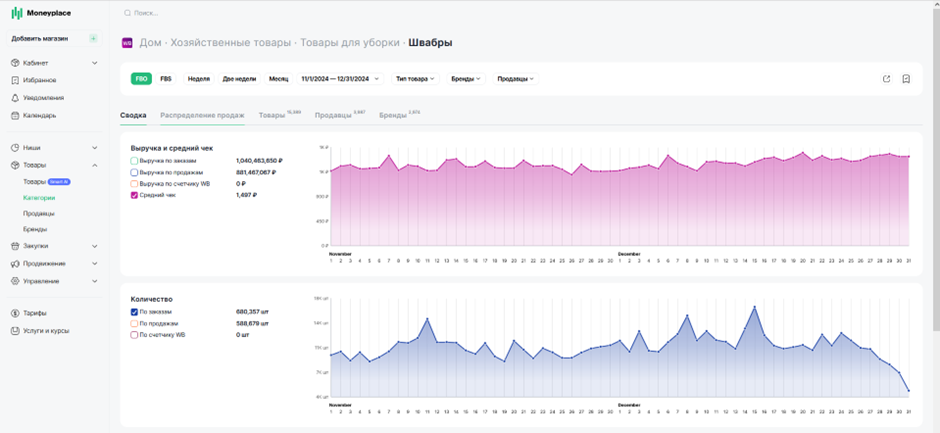Enable the Выручка по заказам checkbox
Viewport: 940px width, 433px height.
coord(134,161)
